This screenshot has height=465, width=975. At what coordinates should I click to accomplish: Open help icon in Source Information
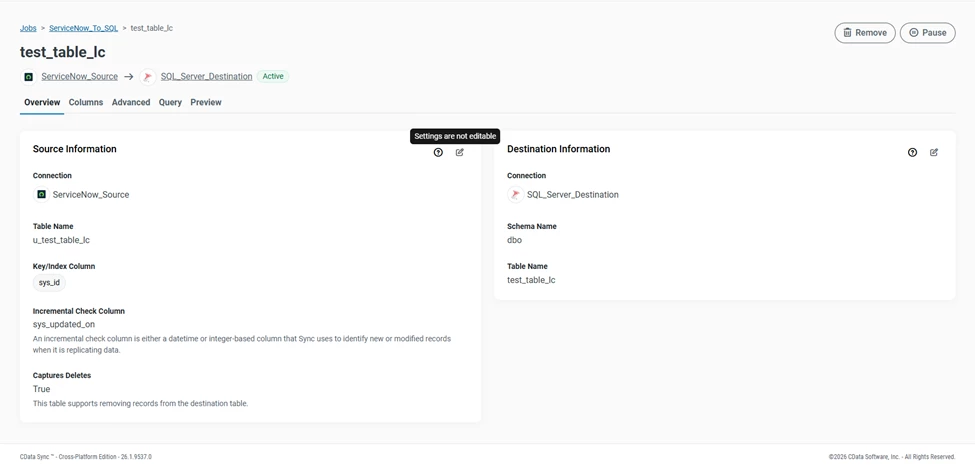[438, 152]
